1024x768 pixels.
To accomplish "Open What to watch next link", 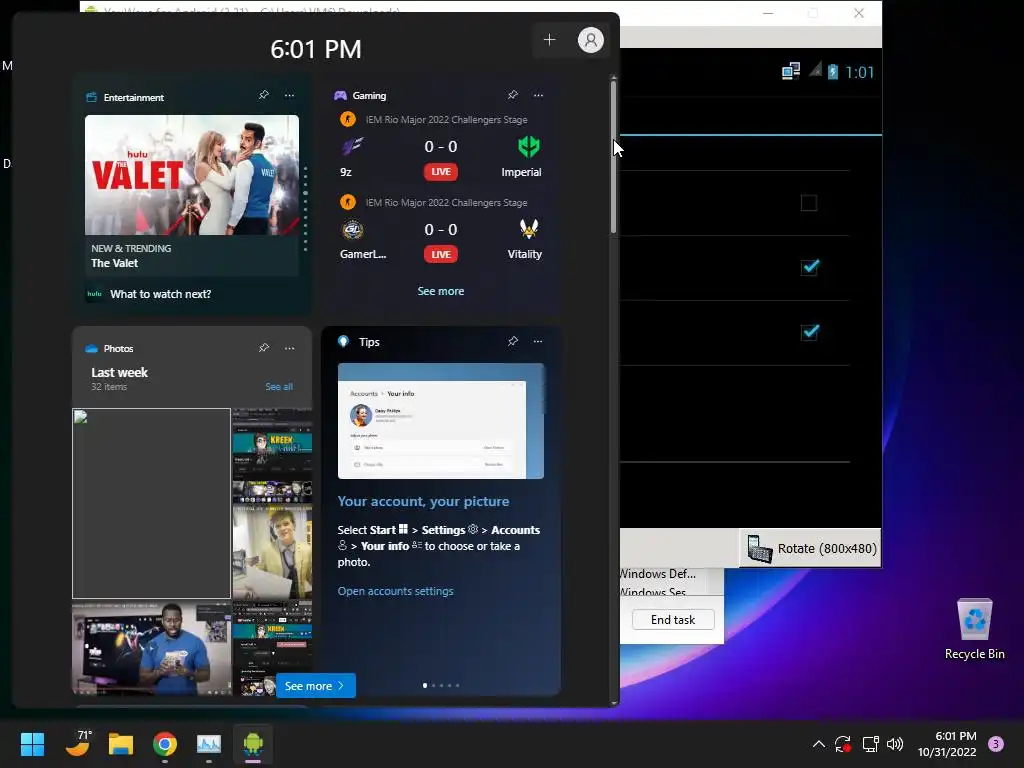I will pyautogui.click(x=161, y=295).
